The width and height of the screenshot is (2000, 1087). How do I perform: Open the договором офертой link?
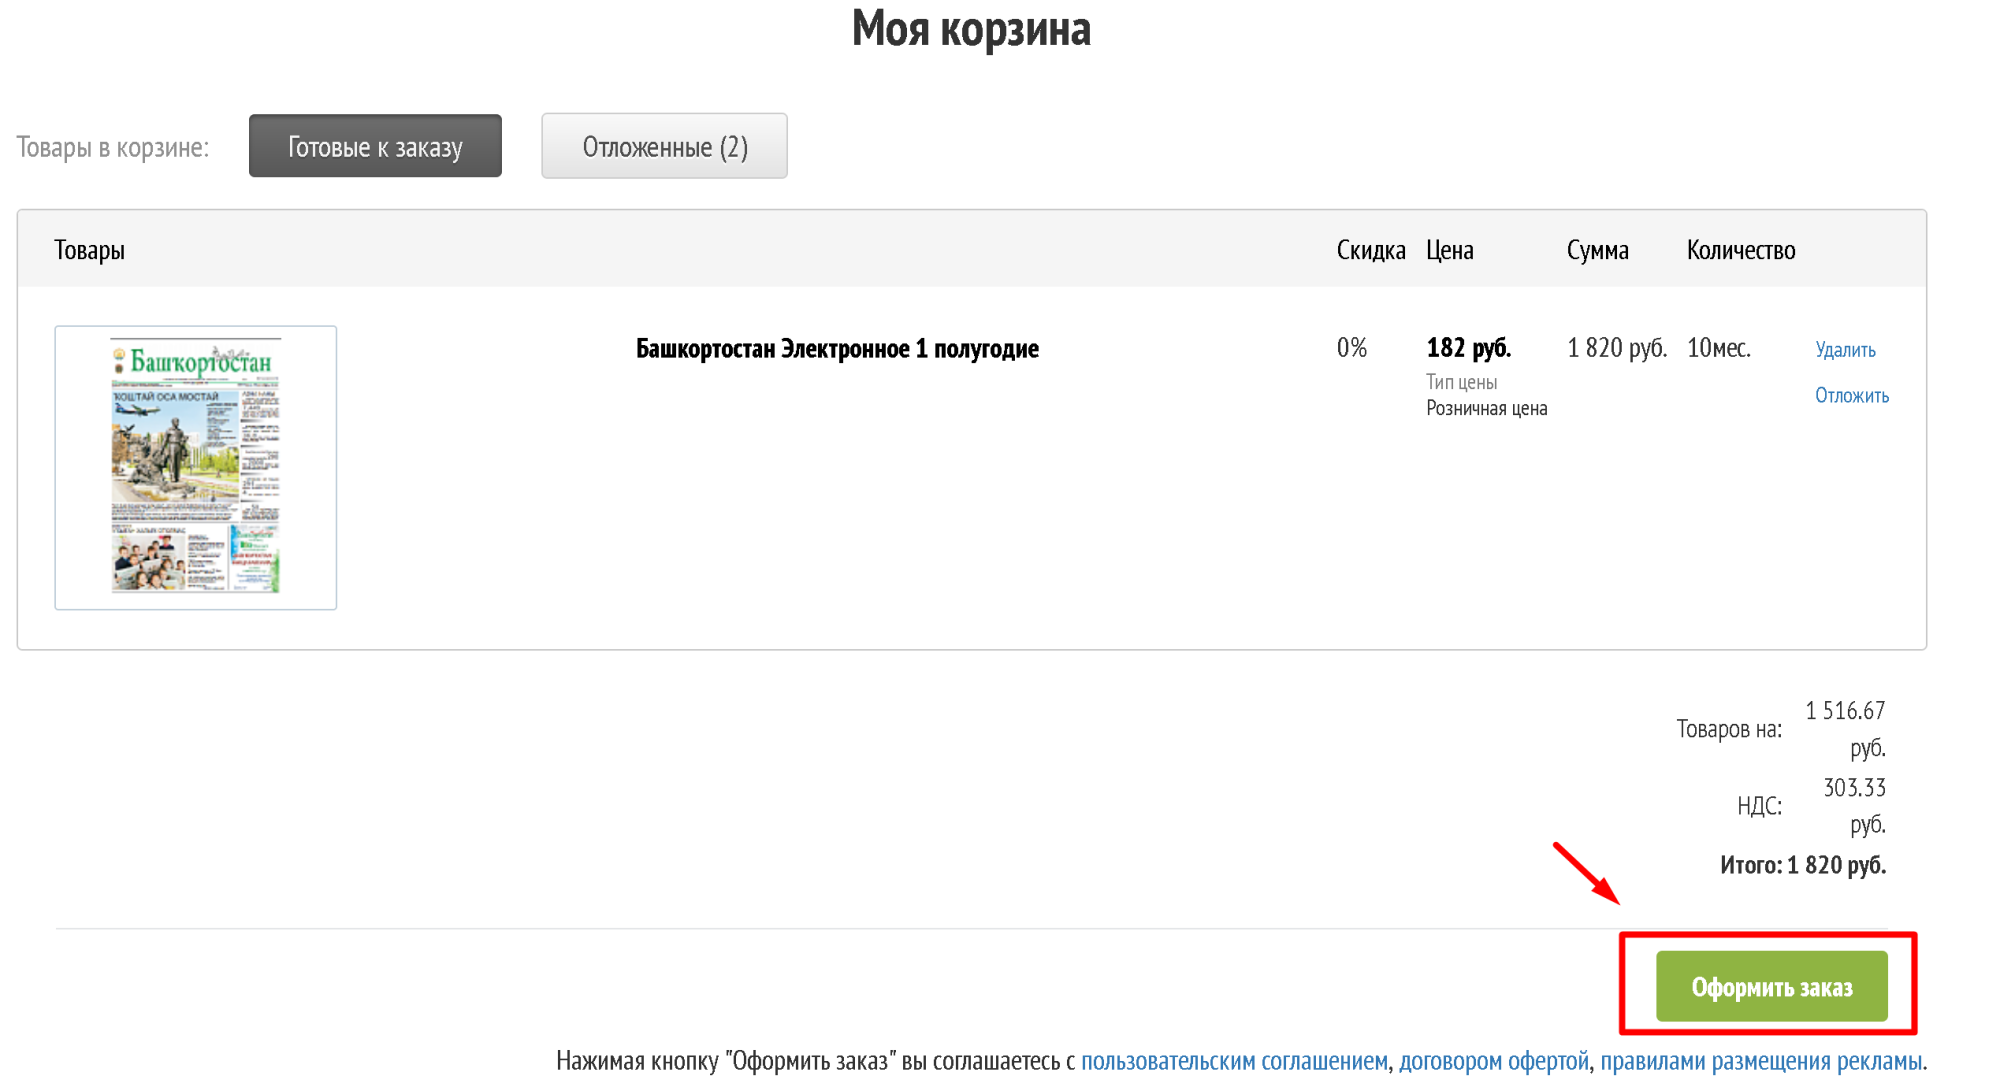coord(1493,1060)
